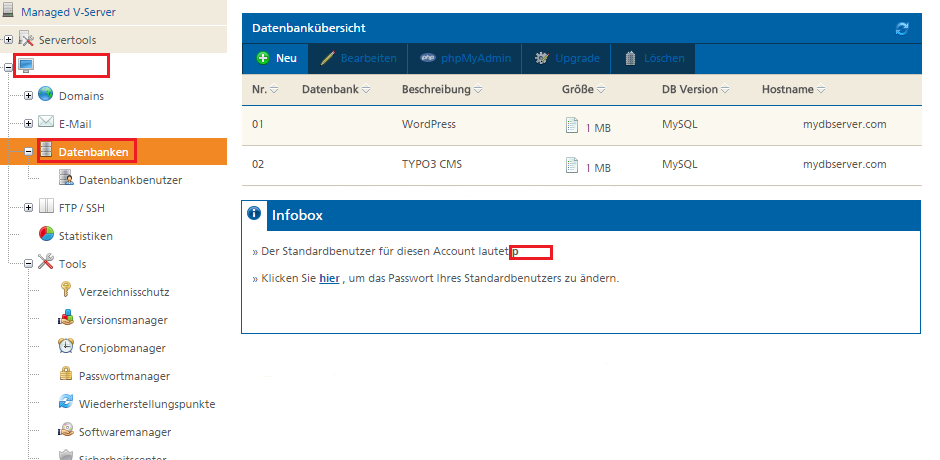Expand the Servertools tree node
940x460 pixels.
8,40
